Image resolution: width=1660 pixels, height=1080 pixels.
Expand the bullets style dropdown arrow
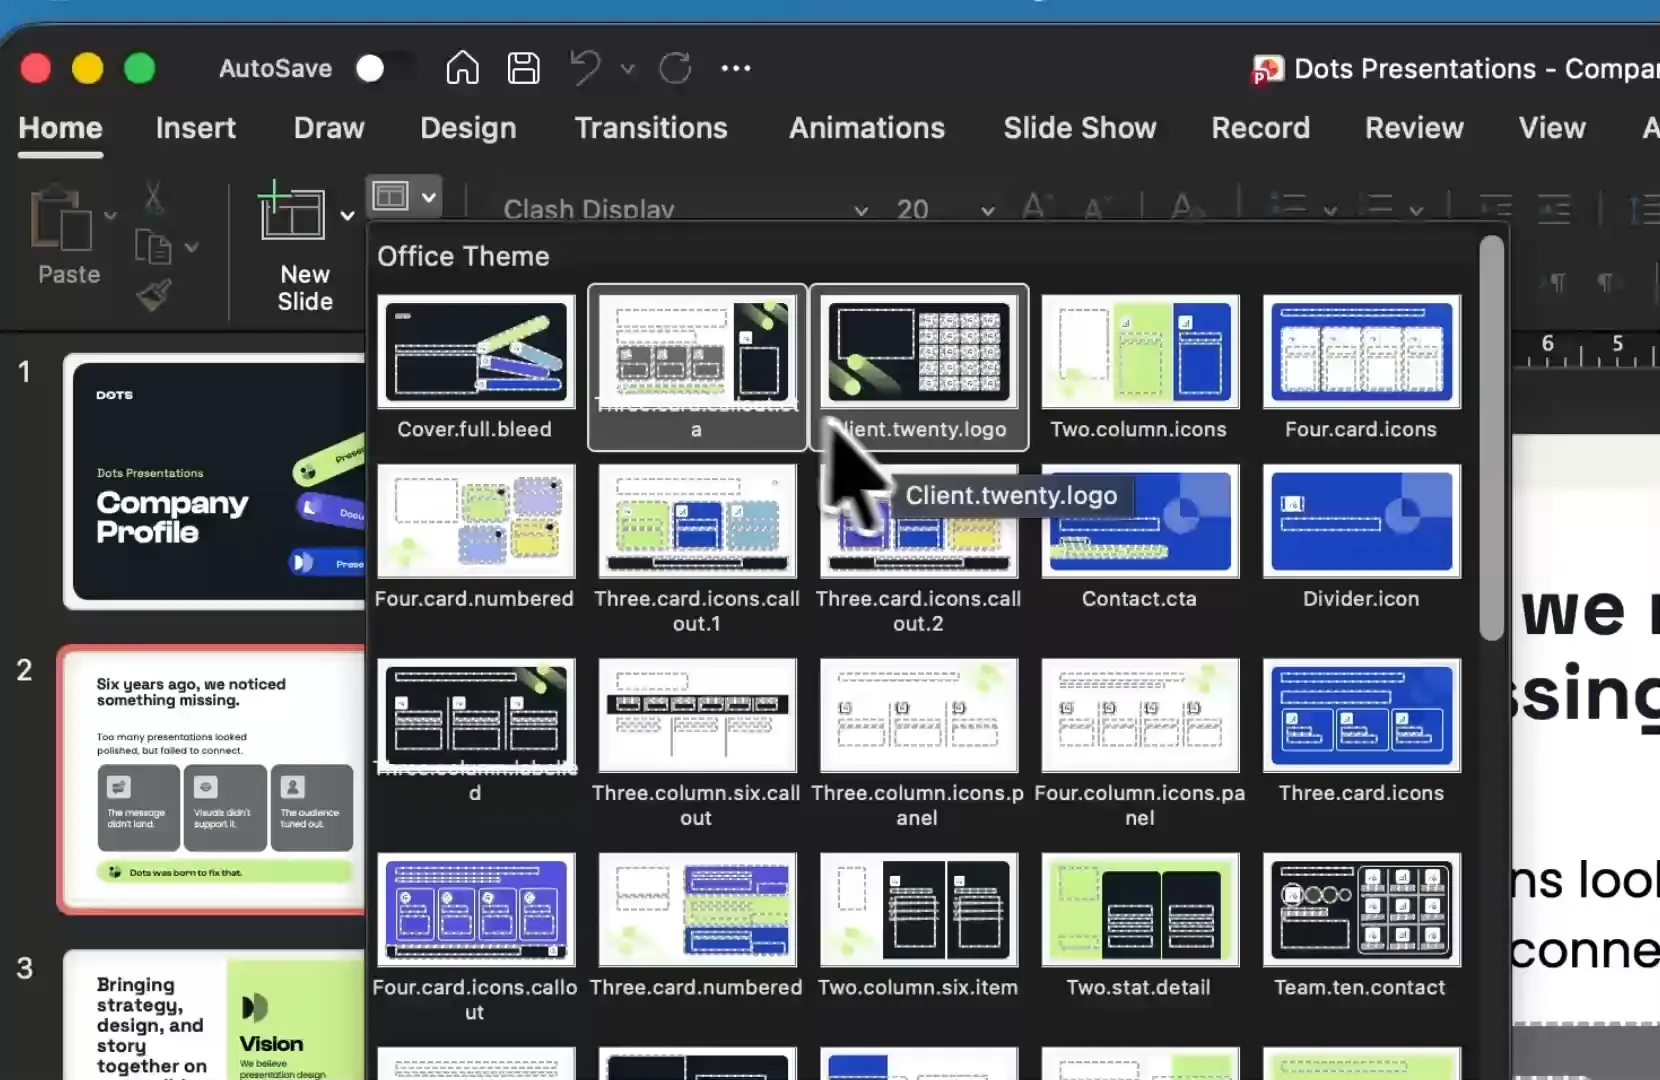point(1330,211)
